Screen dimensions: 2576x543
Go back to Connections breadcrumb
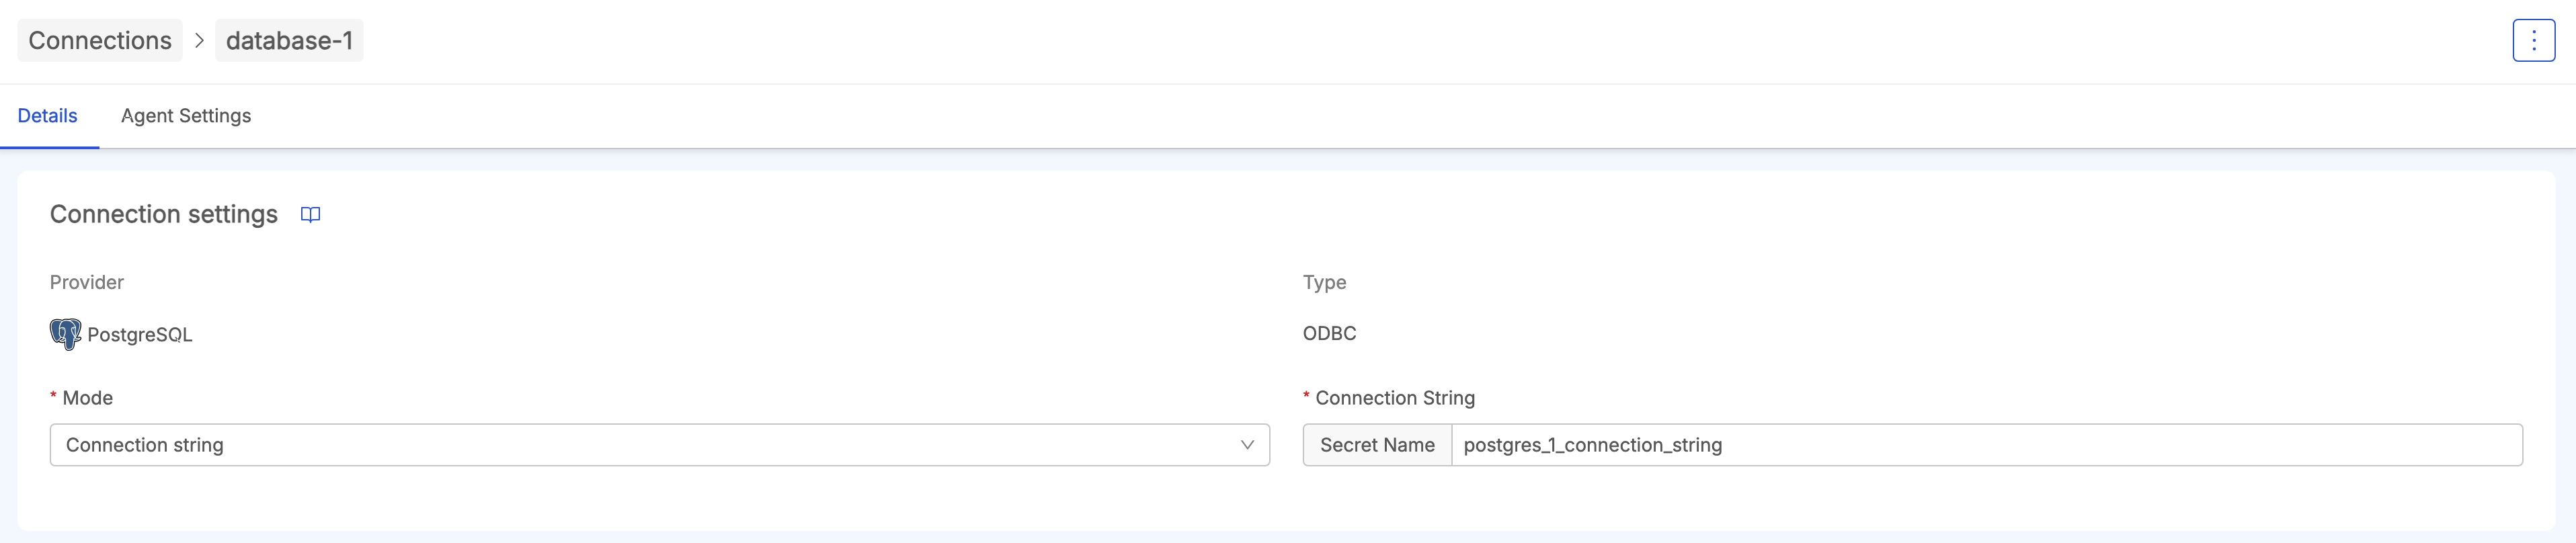(x=100, y=41)
